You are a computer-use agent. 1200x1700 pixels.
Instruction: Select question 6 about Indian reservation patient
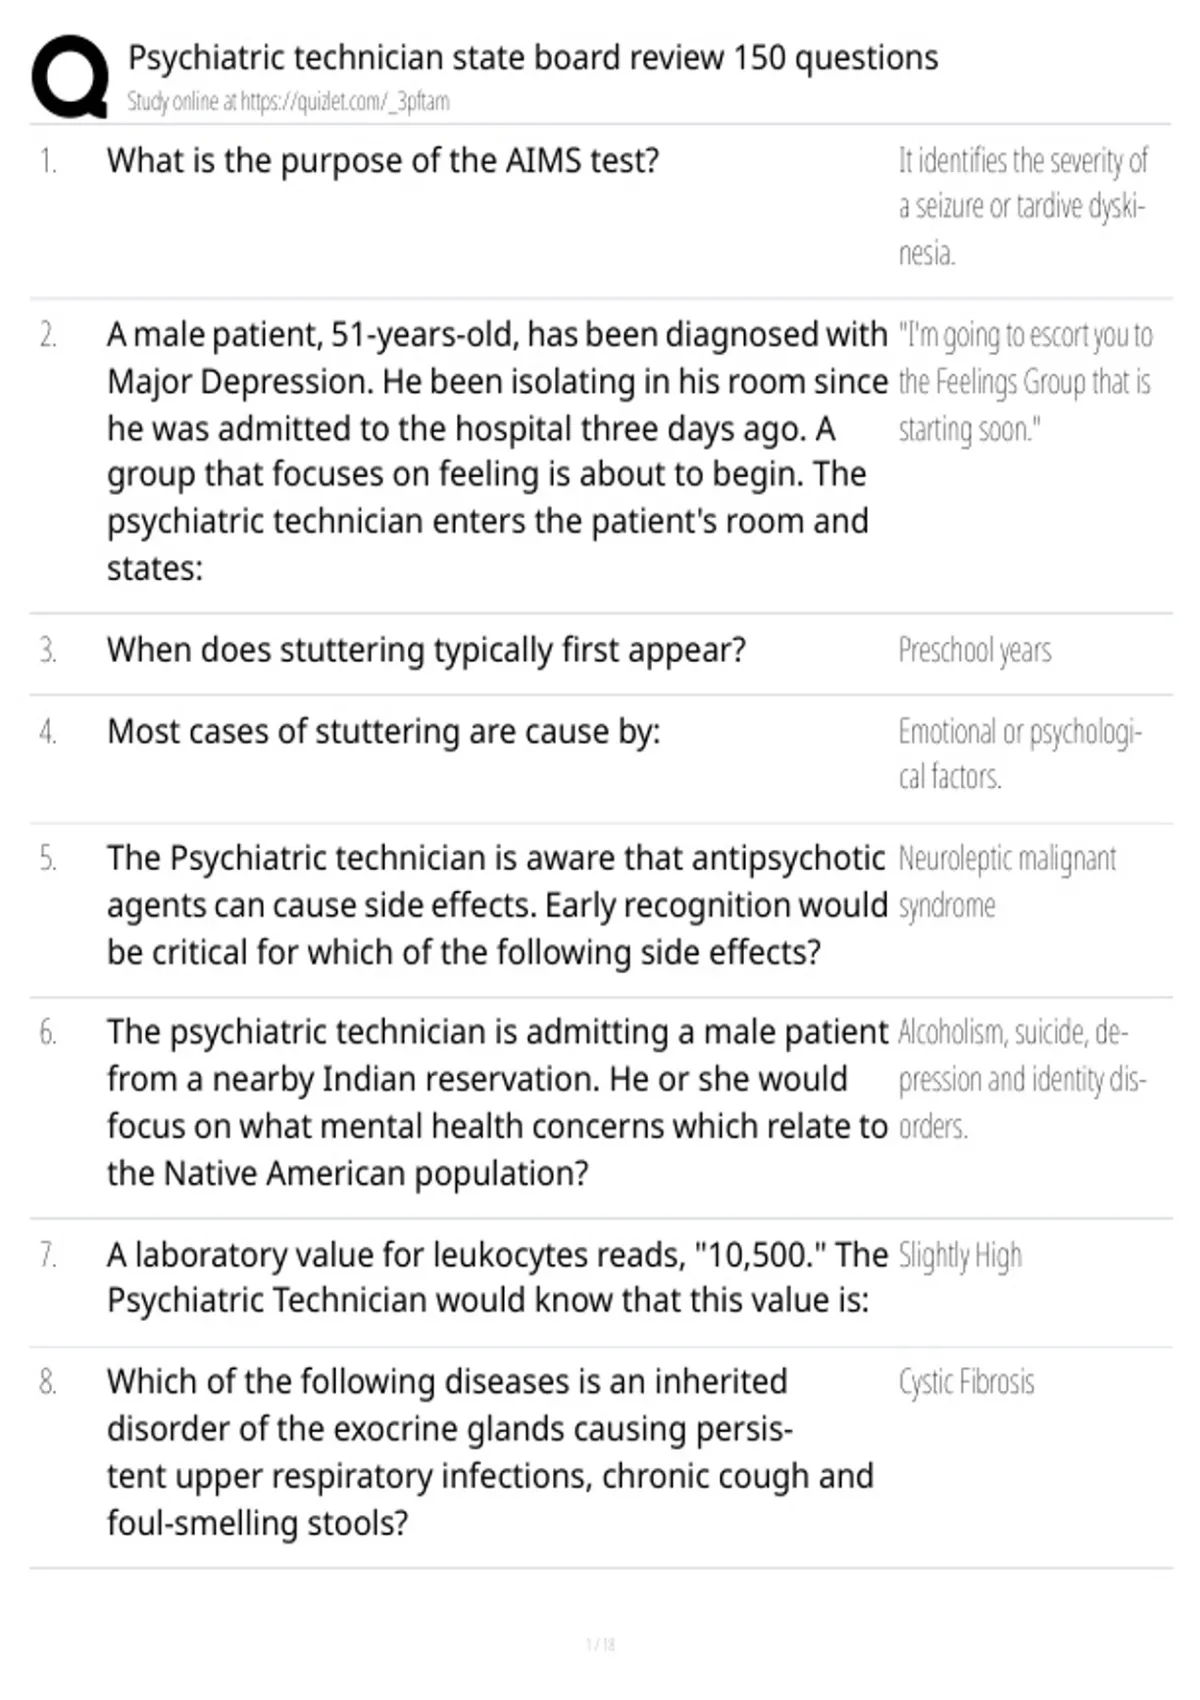pos(497,1102)
